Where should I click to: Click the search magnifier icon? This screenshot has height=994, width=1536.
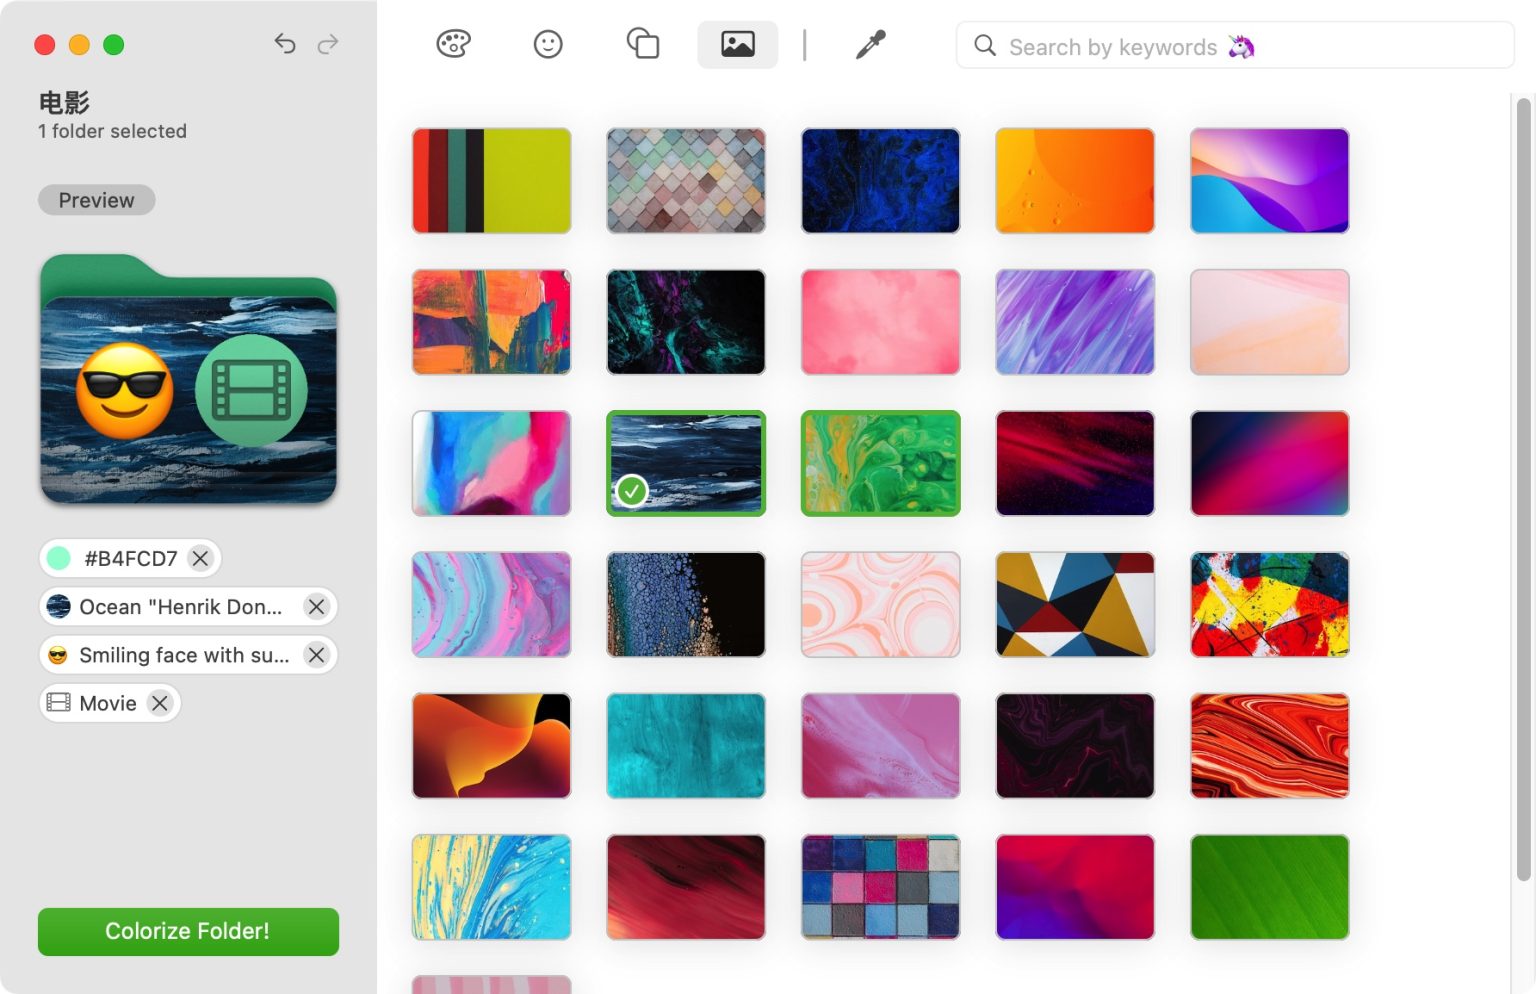tap(985, 46)
